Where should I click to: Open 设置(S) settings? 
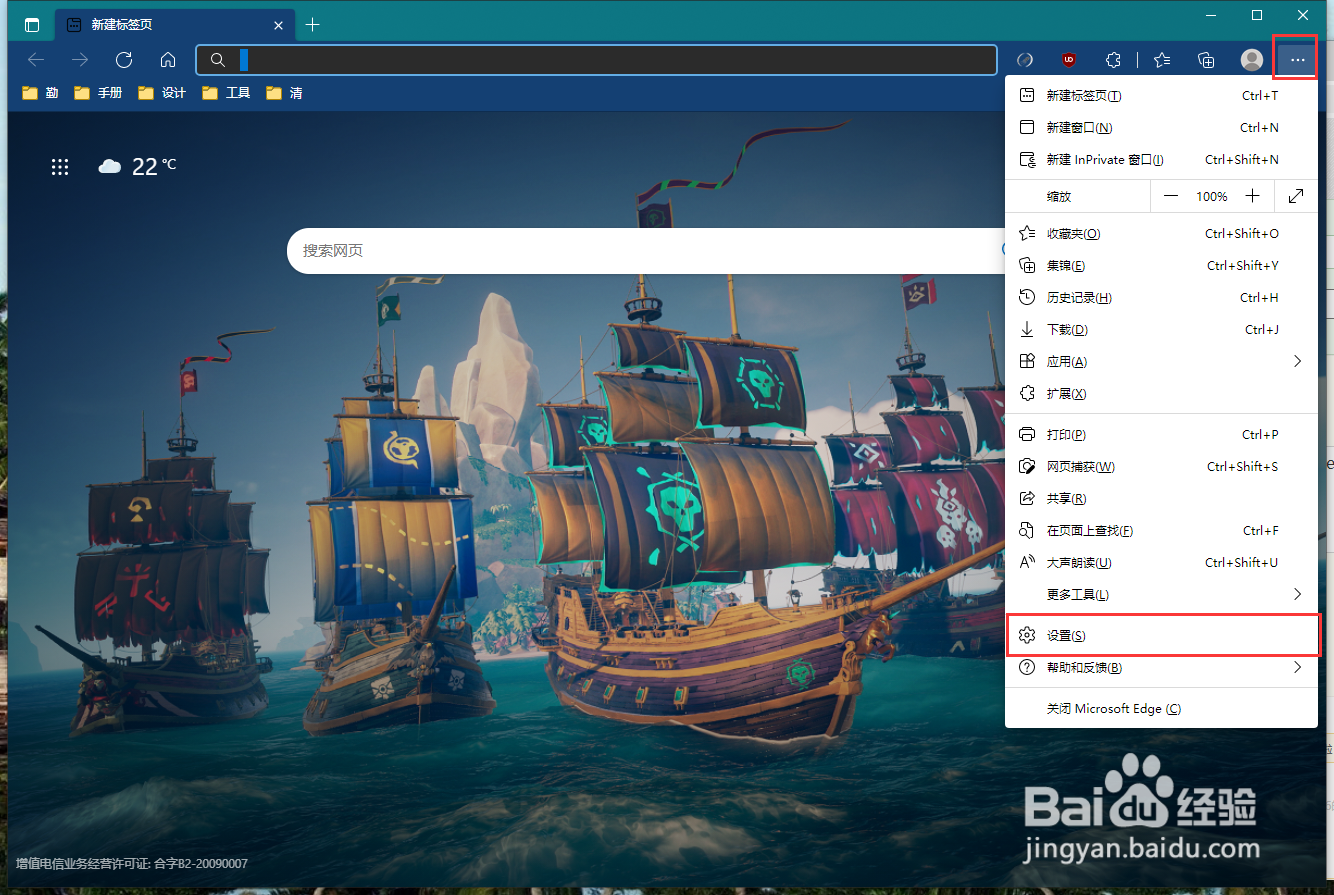point(1161,636)
